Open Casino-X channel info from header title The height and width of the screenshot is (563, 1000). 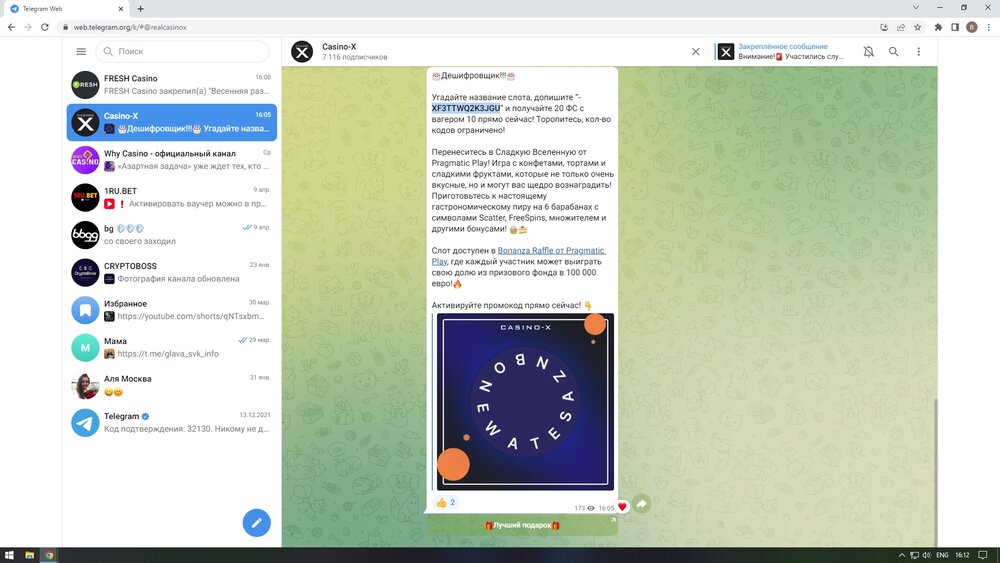339,47
